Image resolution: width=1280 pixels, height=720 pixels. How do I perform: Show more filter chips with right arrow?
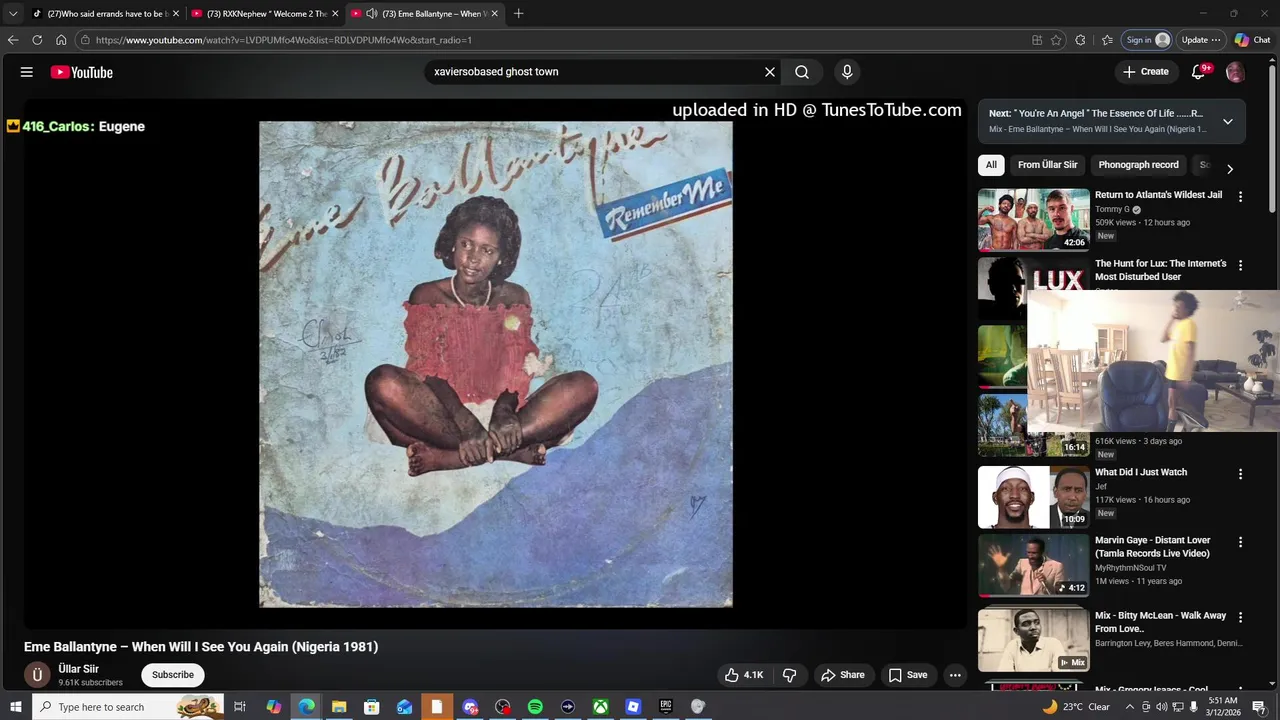1230,169
